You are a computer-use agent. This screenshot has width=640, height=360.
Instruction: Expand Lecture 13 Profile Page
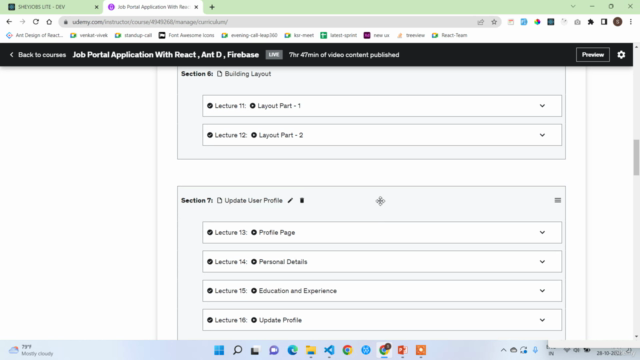tap(542, 232)
